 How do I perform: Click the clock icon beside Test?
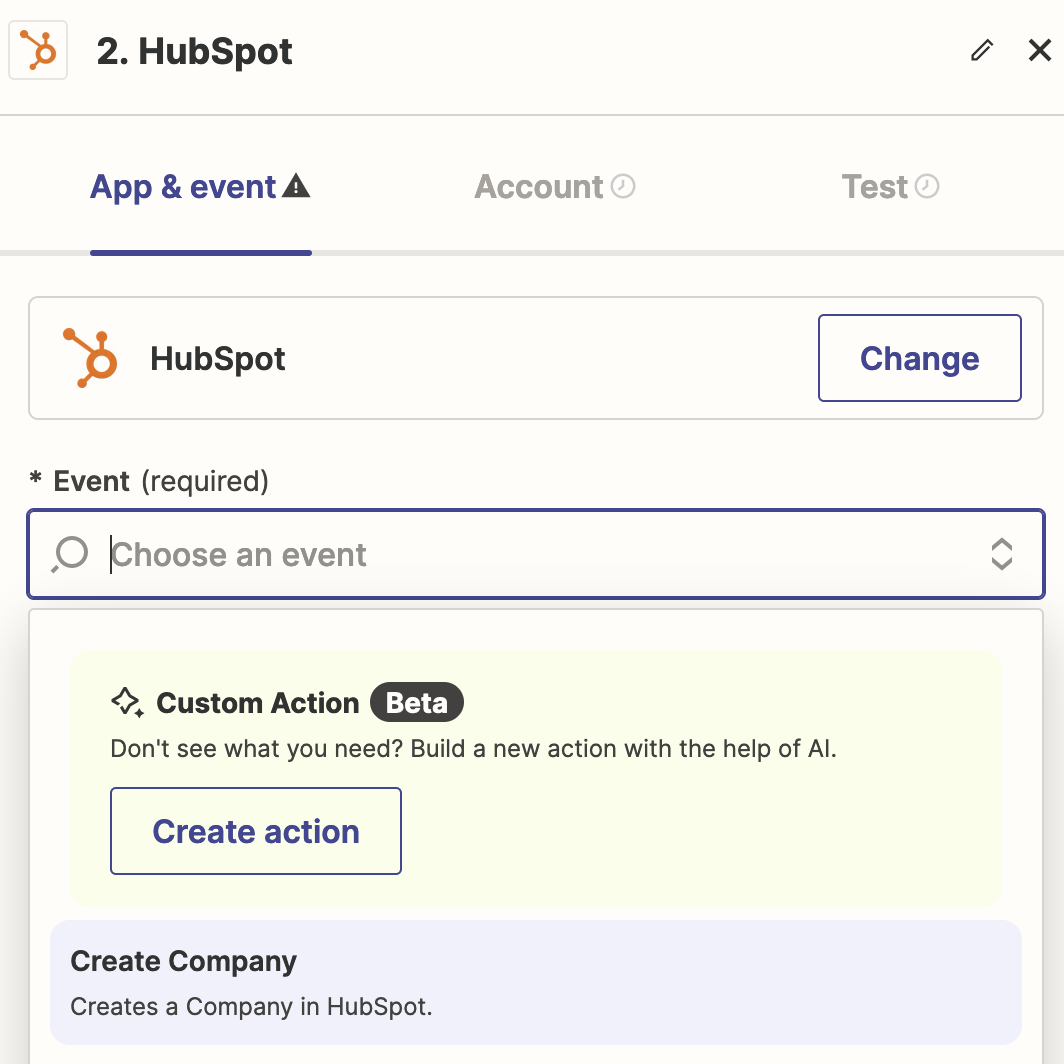927,186
